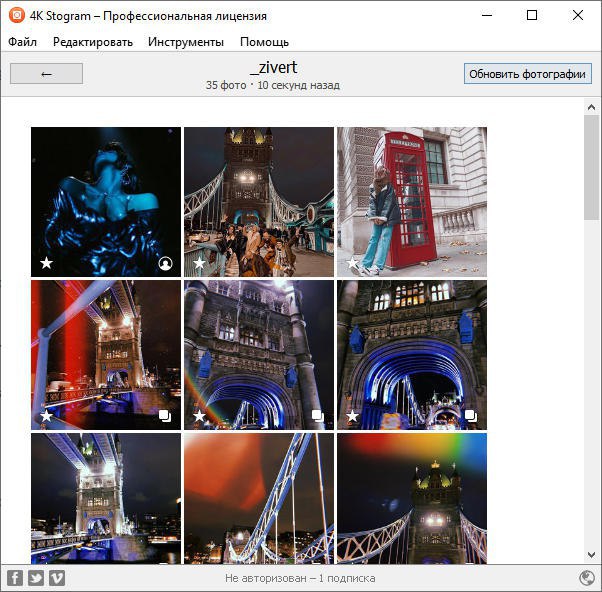The height and width of the screenshot is (592, 602).
Task: Click the Facebook icon in status bar
Action: coord(15,578)
